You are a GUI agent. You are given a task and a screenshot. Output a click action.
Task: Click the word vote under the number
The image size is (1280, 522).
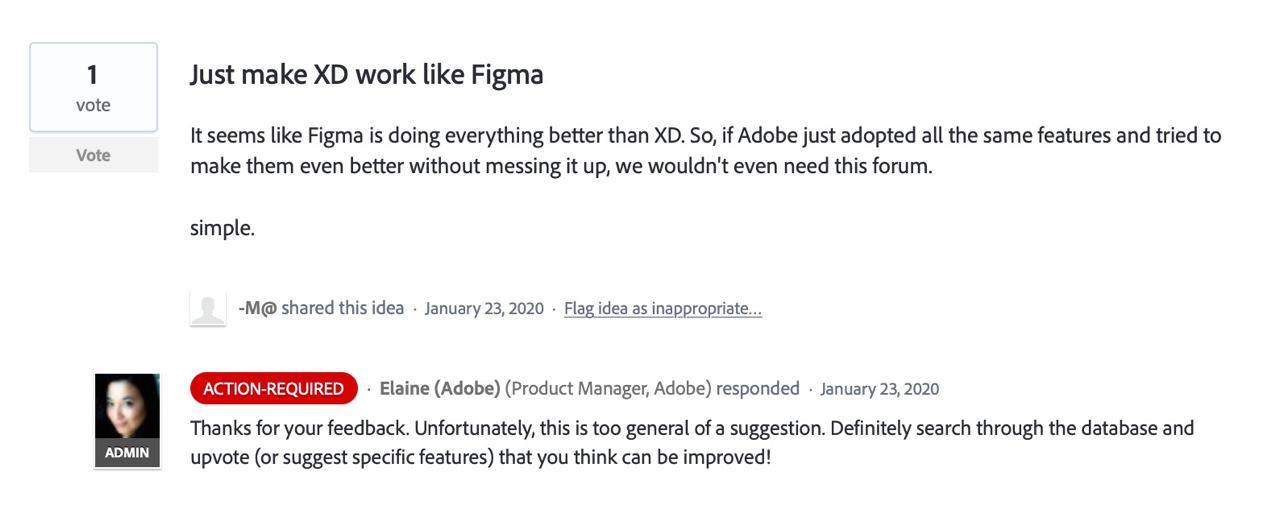(x=93, y=105)
